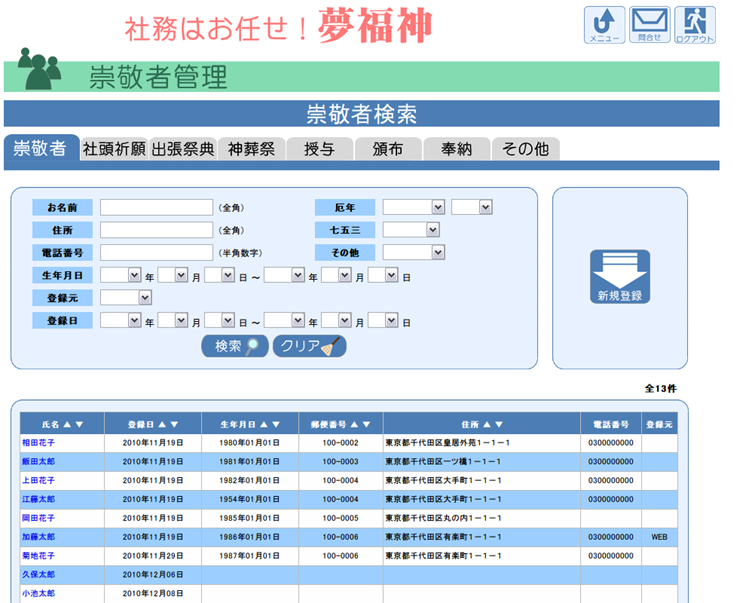This screenshot has width=752, height=603.
Task: Expand the その他 dropdown
Action: pyautogui.click(x=438, y=252)
